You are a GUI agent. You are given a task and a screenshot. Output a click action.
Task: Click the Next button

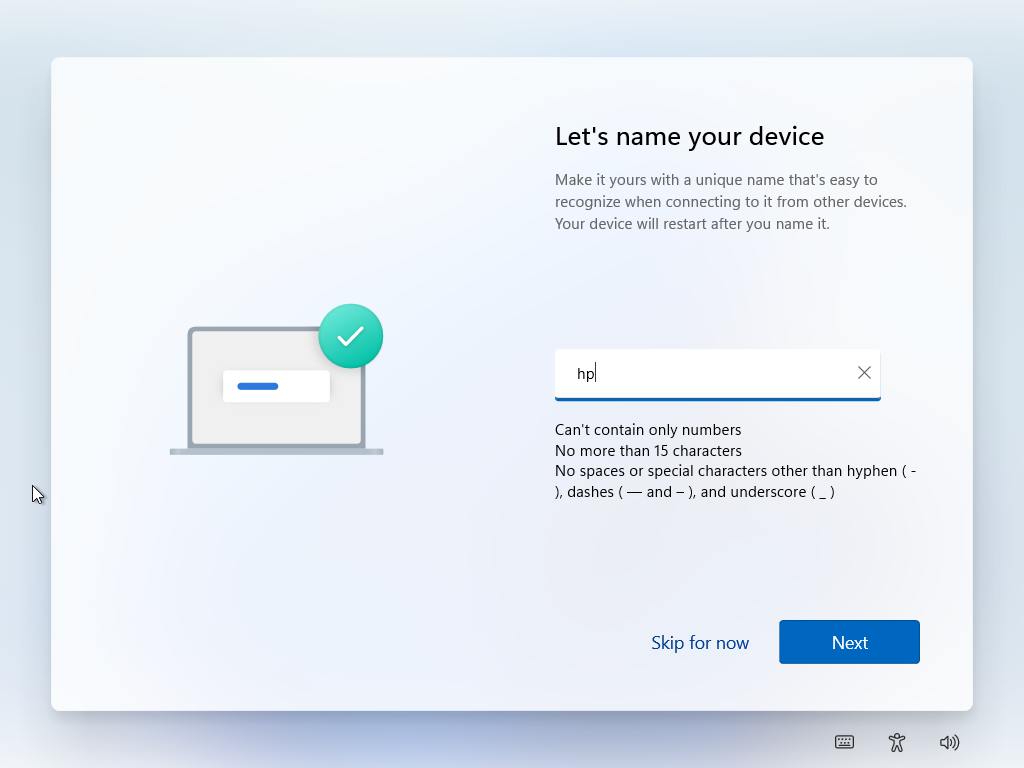[x=849, y=642]
